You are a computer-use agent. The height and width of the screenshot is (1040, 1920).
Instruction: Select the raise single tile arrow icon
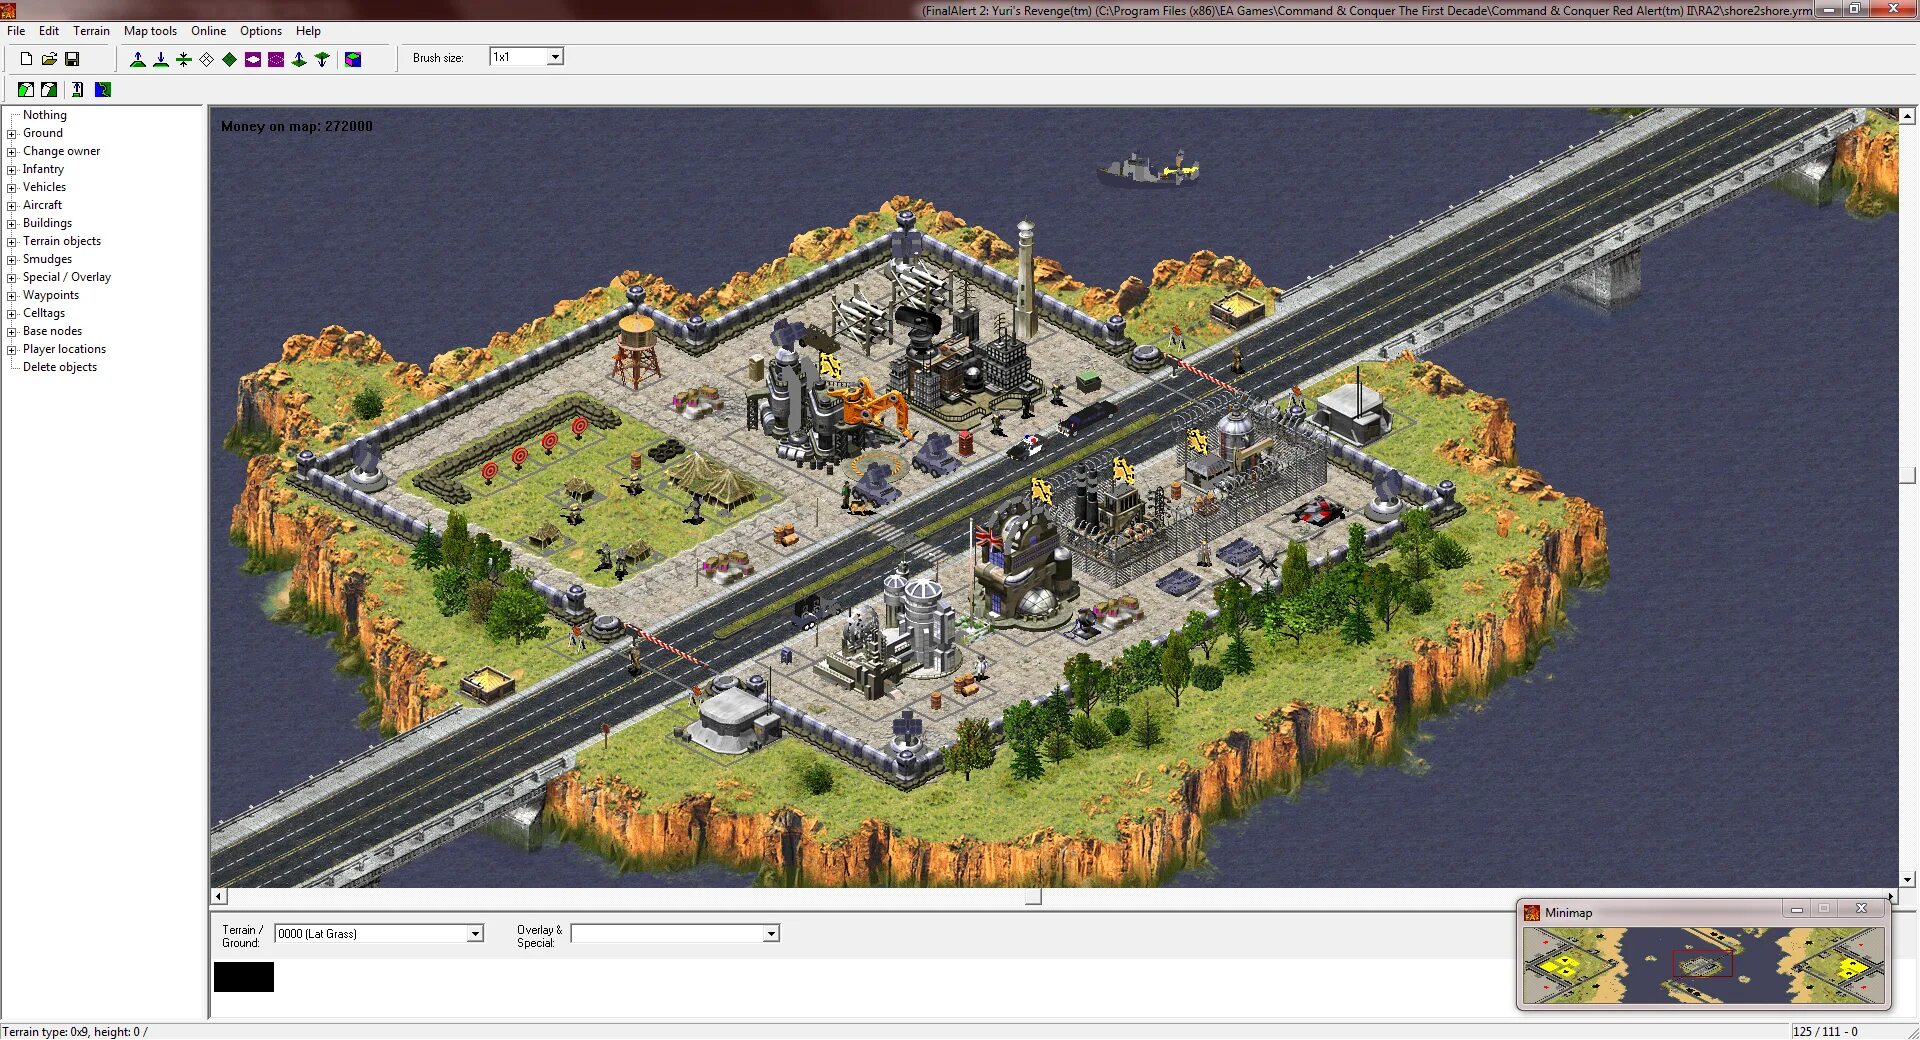click(299, 59)
